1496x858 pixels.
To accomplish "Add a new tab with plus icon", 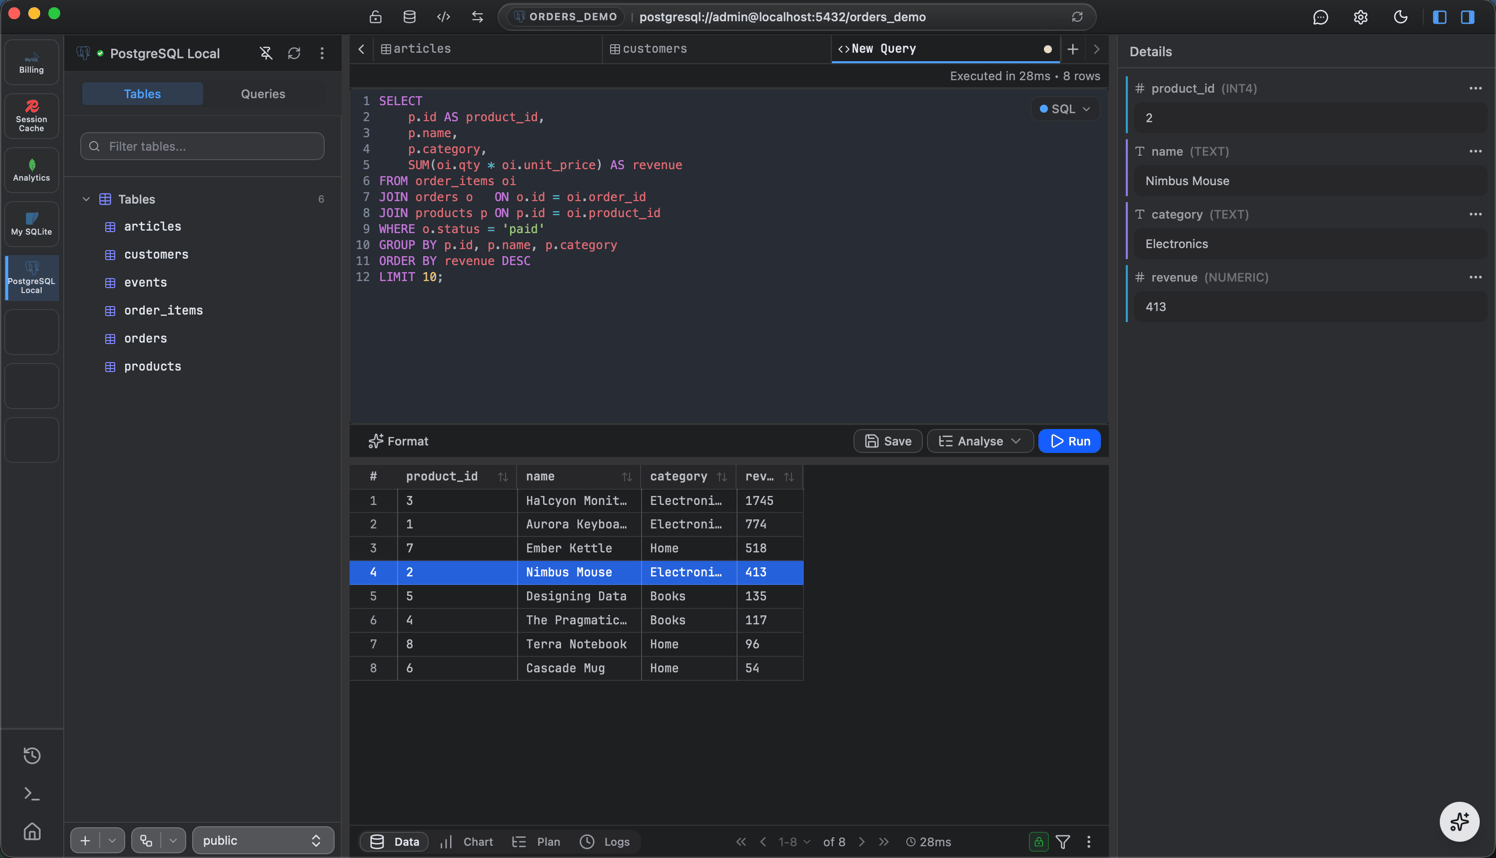I will tap(1073, 49).
